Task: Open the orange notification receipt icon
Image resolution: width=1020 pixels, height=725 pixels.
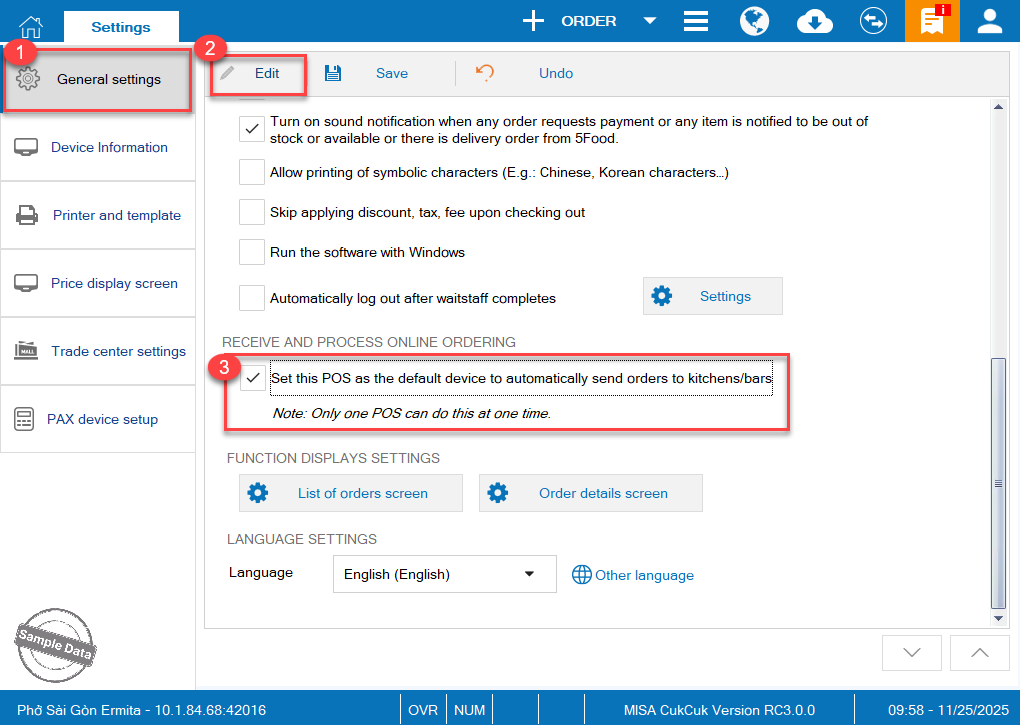Action: click(931, 21)
